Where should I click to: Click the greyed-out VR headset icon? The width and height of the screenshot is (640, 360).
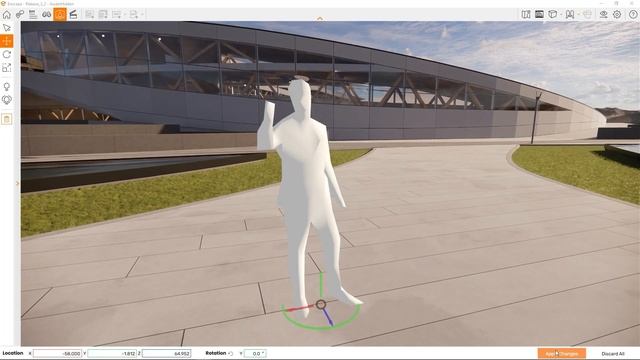pos(587,14)
